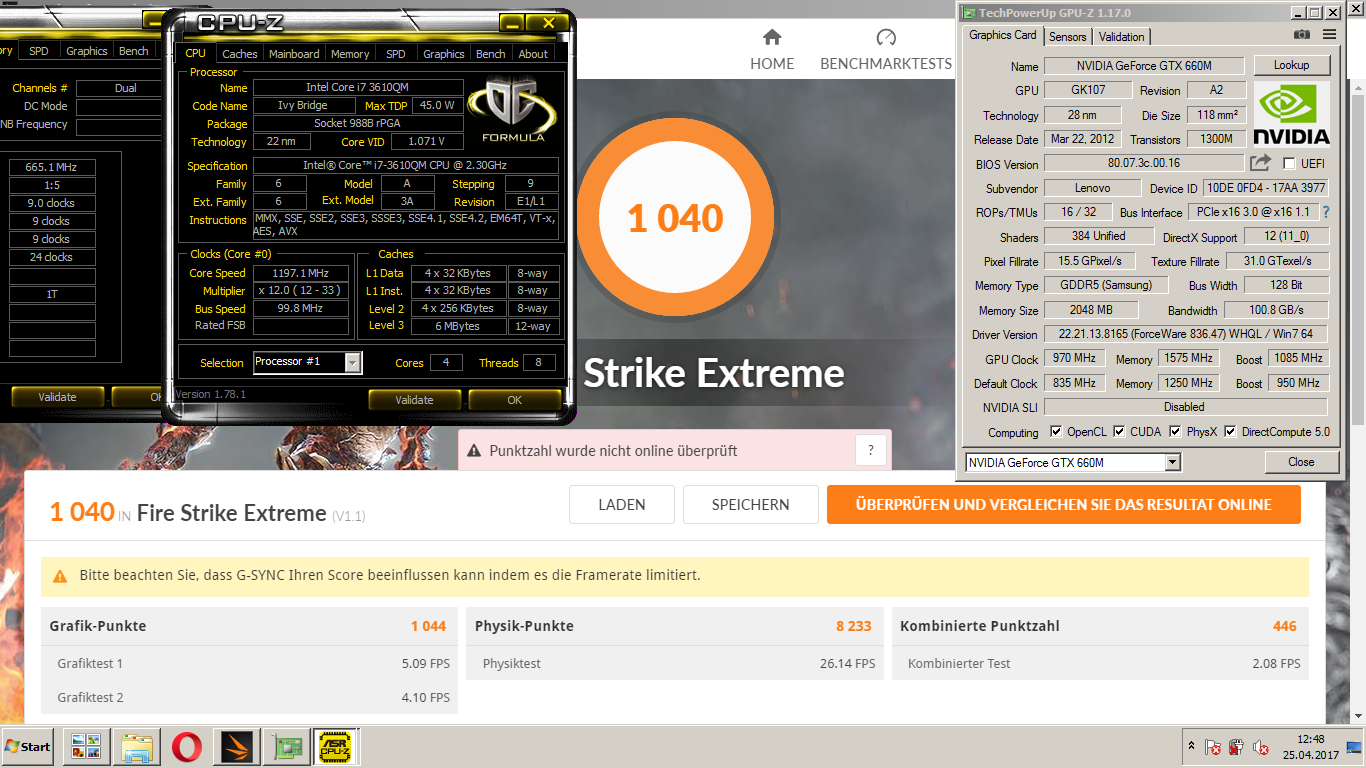Switch to ASR CPU-Z in the taskbar
This screenshot has height=768, width=1366.
click(336, 747)
